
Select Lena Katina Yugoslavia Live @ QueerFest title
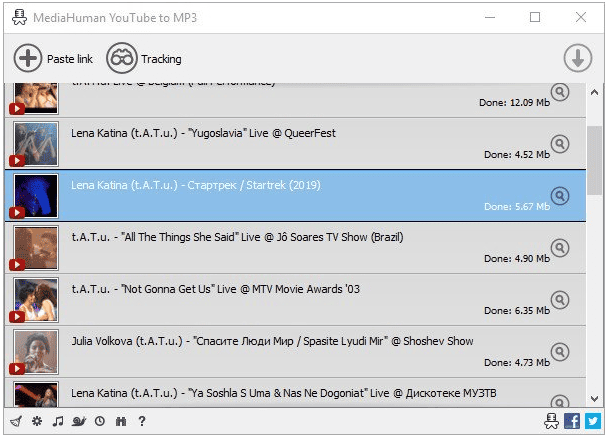(x=203, y=133)
